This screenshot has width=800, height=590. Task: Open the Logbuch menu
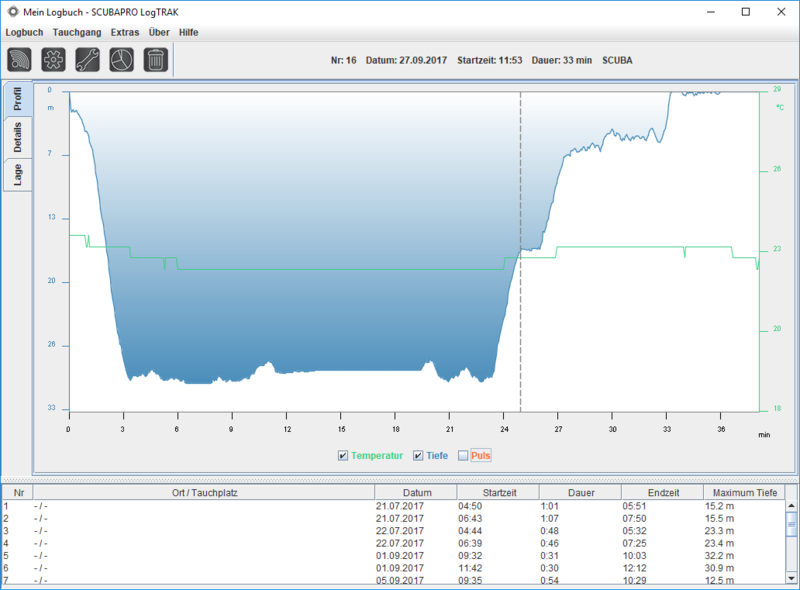tap(24, 32)
